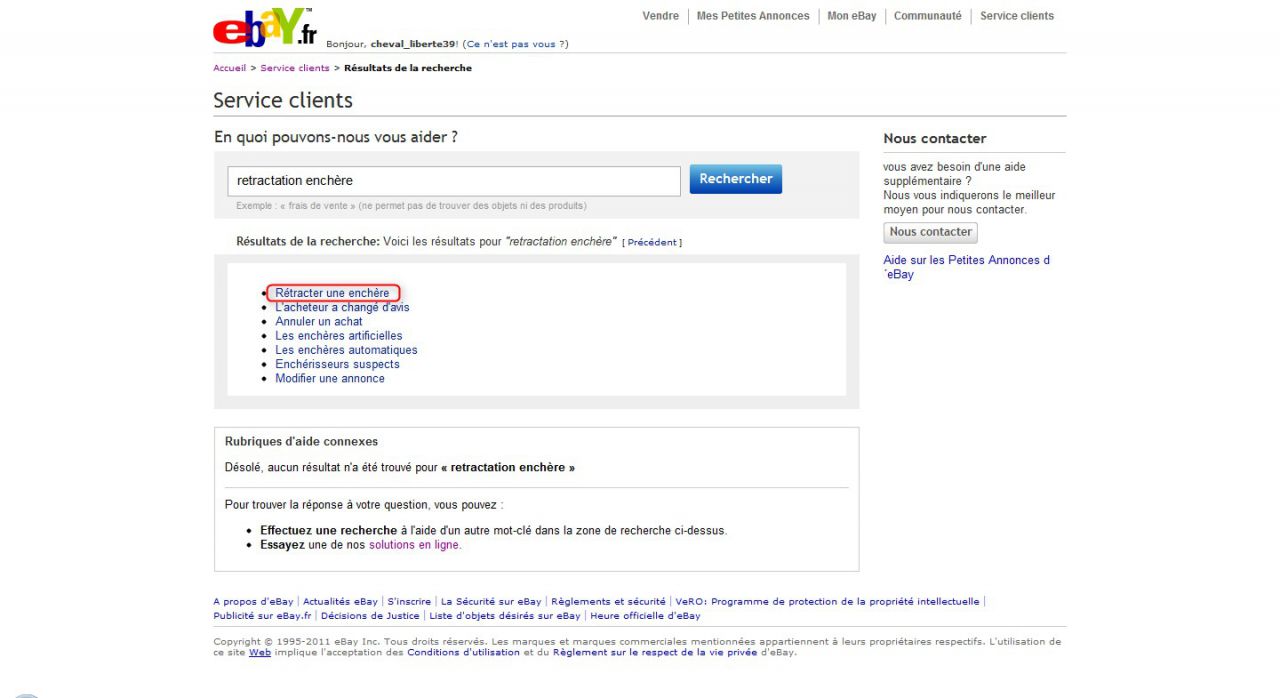Image resolution: width=1280 pixels, height=698 pixels.
Task: Open the Vendre menu item
Action: click(x=660, y=16)
